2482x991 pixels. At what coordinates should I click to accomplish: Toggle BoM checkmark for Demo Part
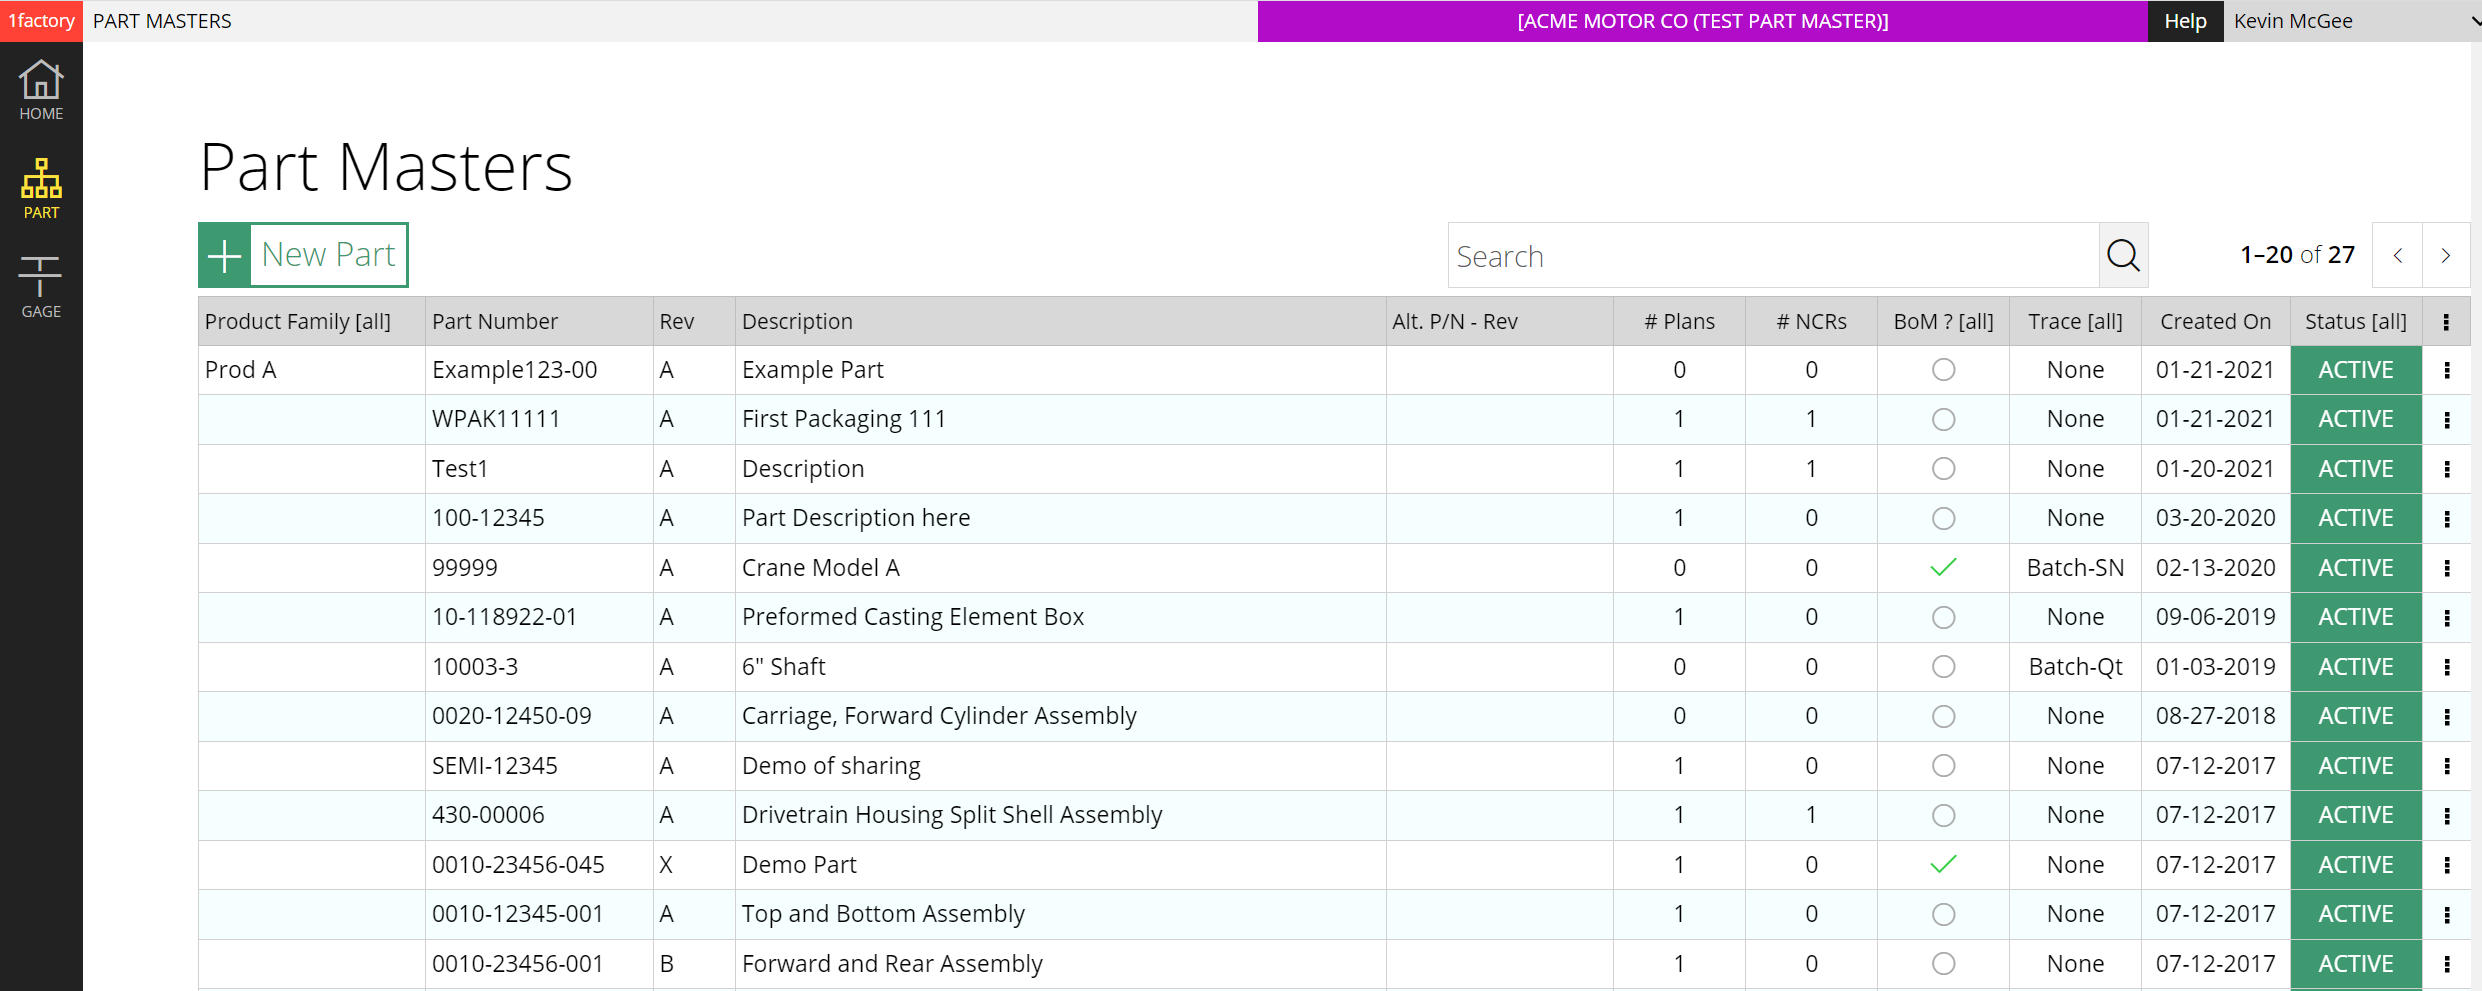(1943, 865)
